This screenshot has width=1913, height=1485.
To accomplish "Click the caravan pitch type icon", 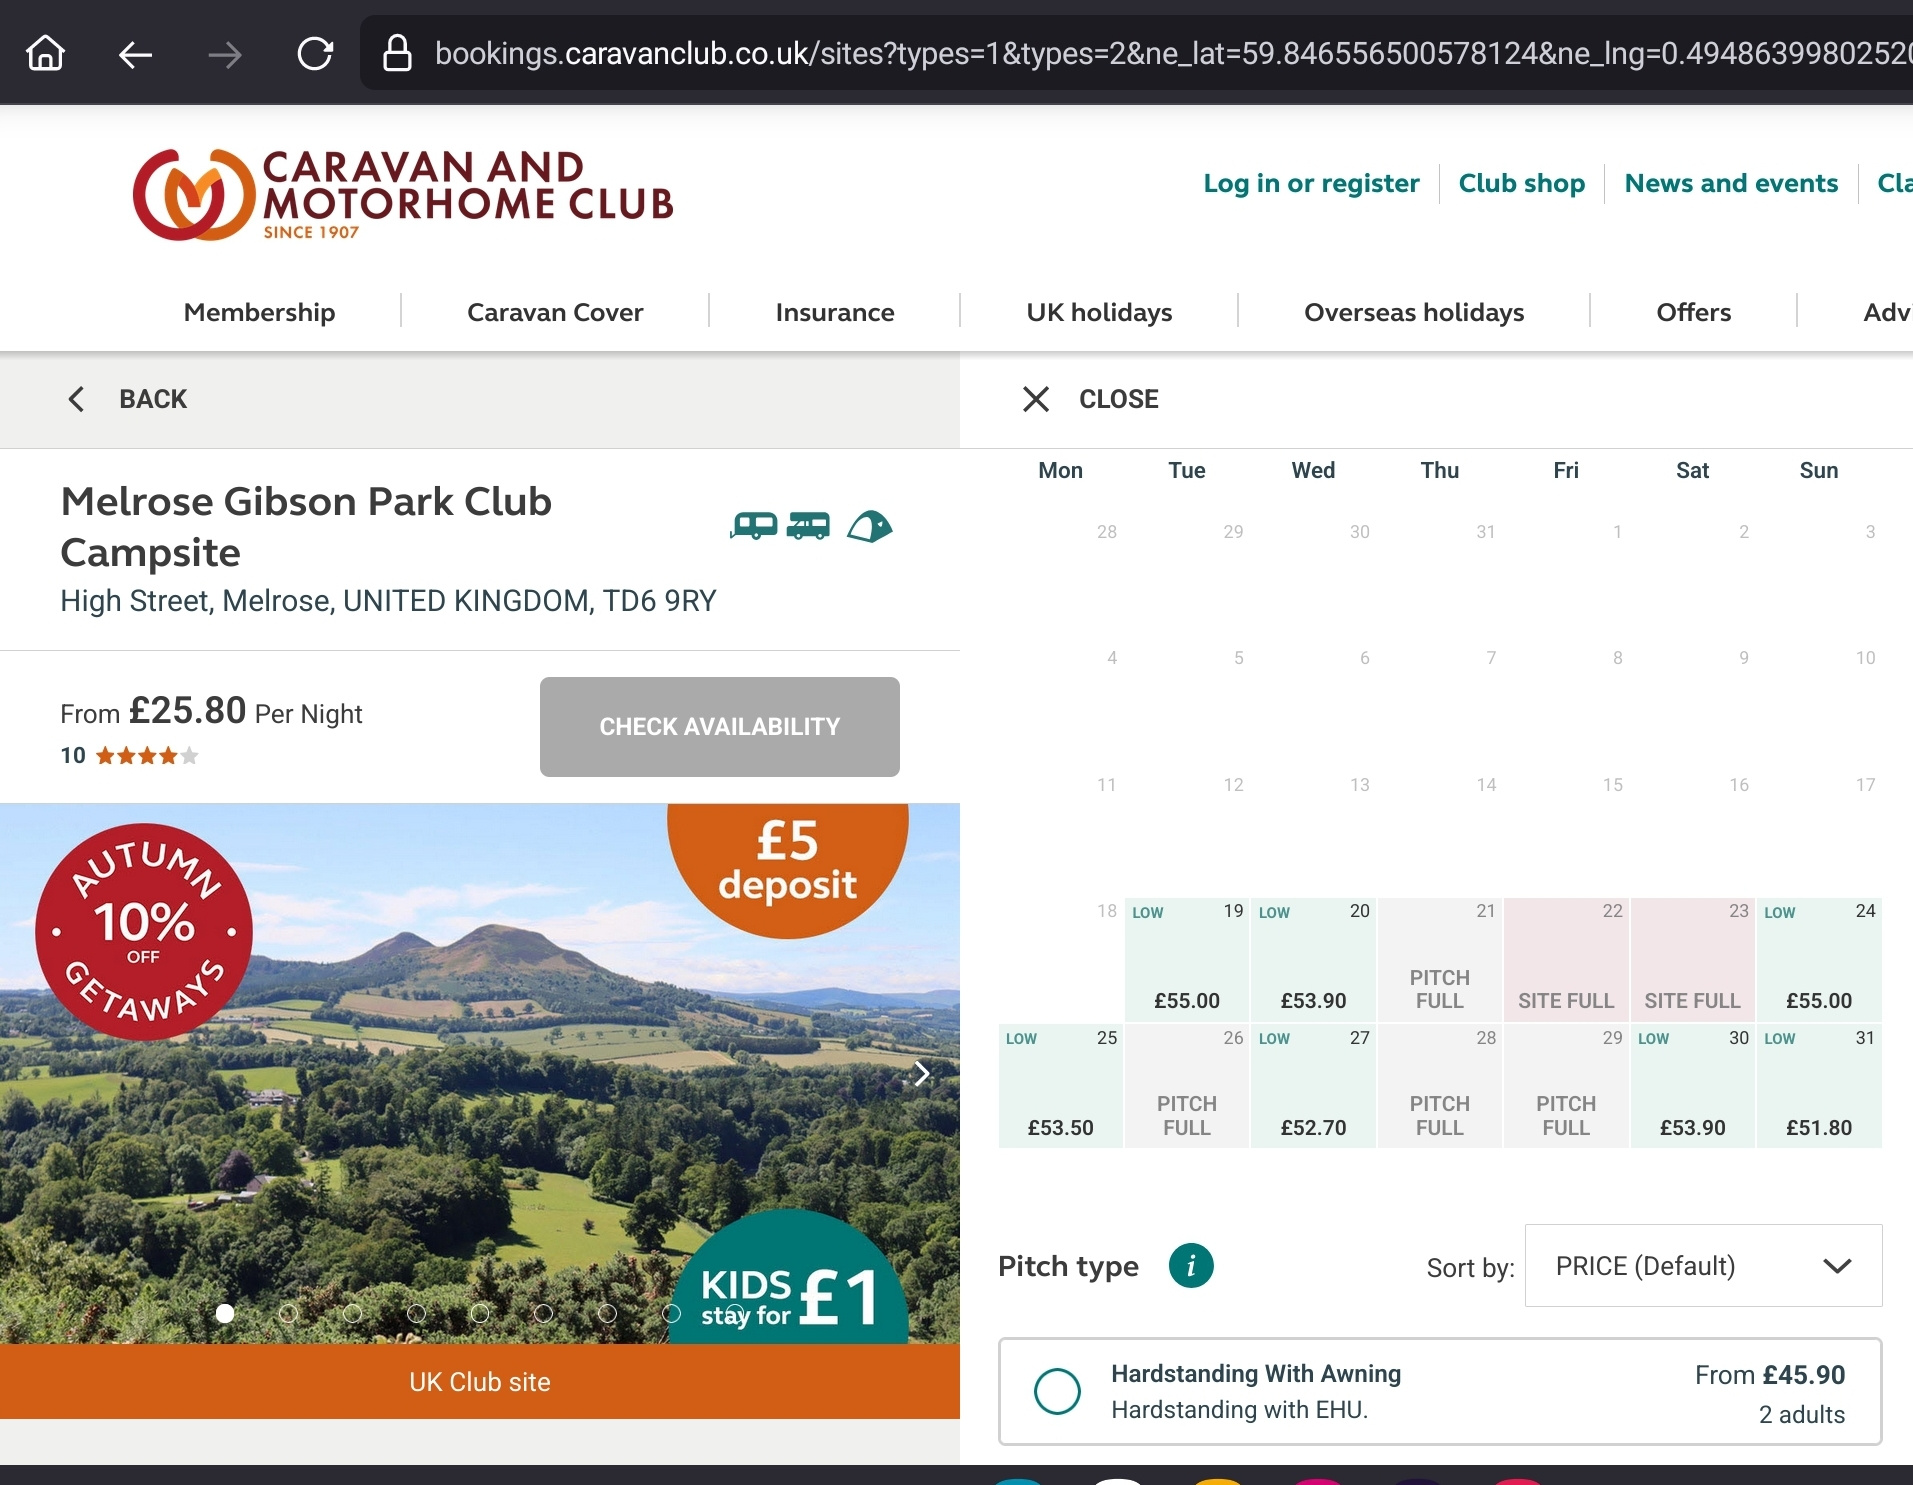I will pos(754,525).
